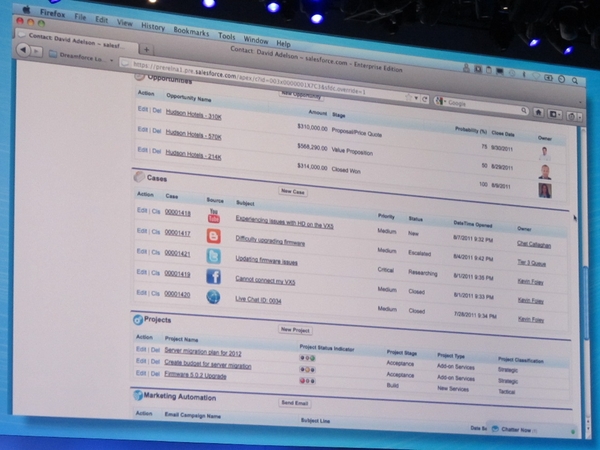
Task: Open the Window menu
Action: (x=256, y=40)
